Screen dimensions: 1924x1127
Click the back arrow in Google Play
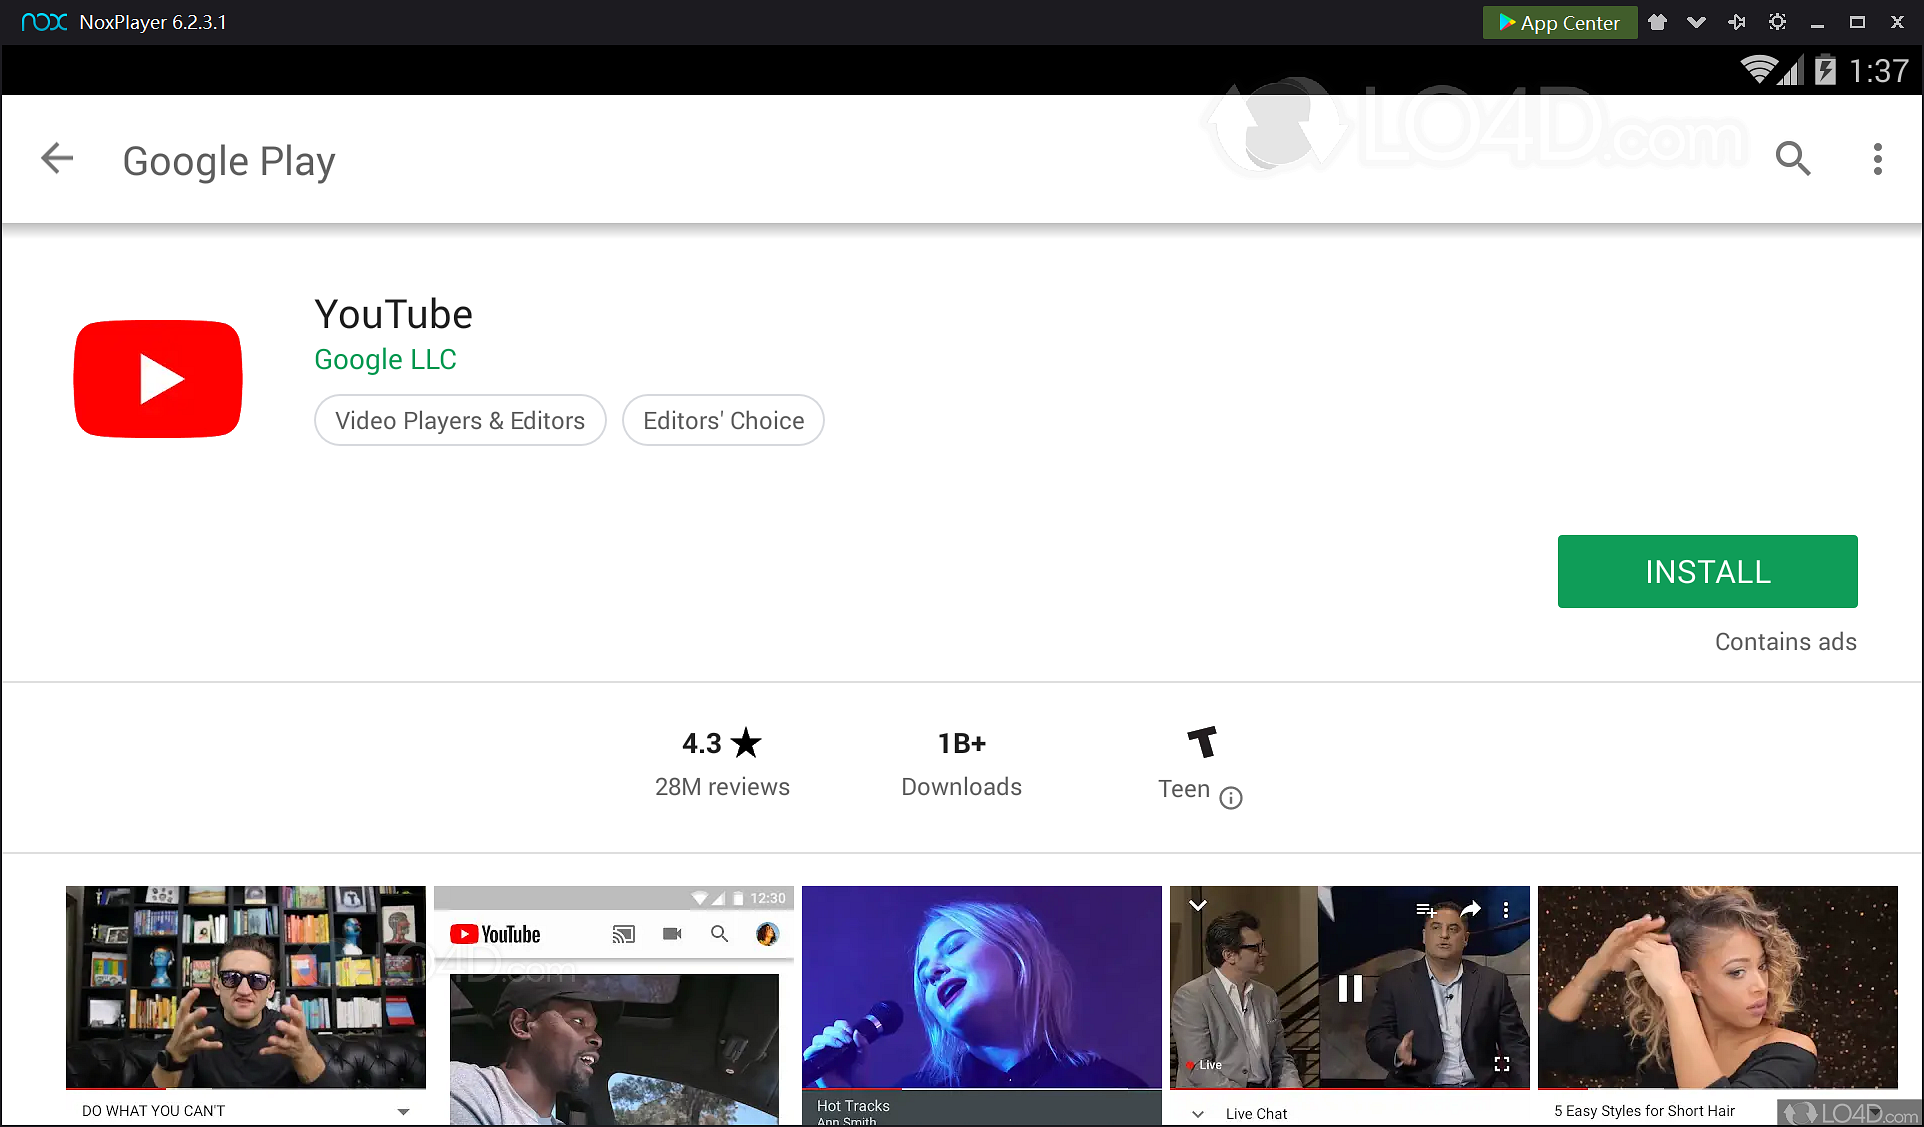tap(57, 159)
